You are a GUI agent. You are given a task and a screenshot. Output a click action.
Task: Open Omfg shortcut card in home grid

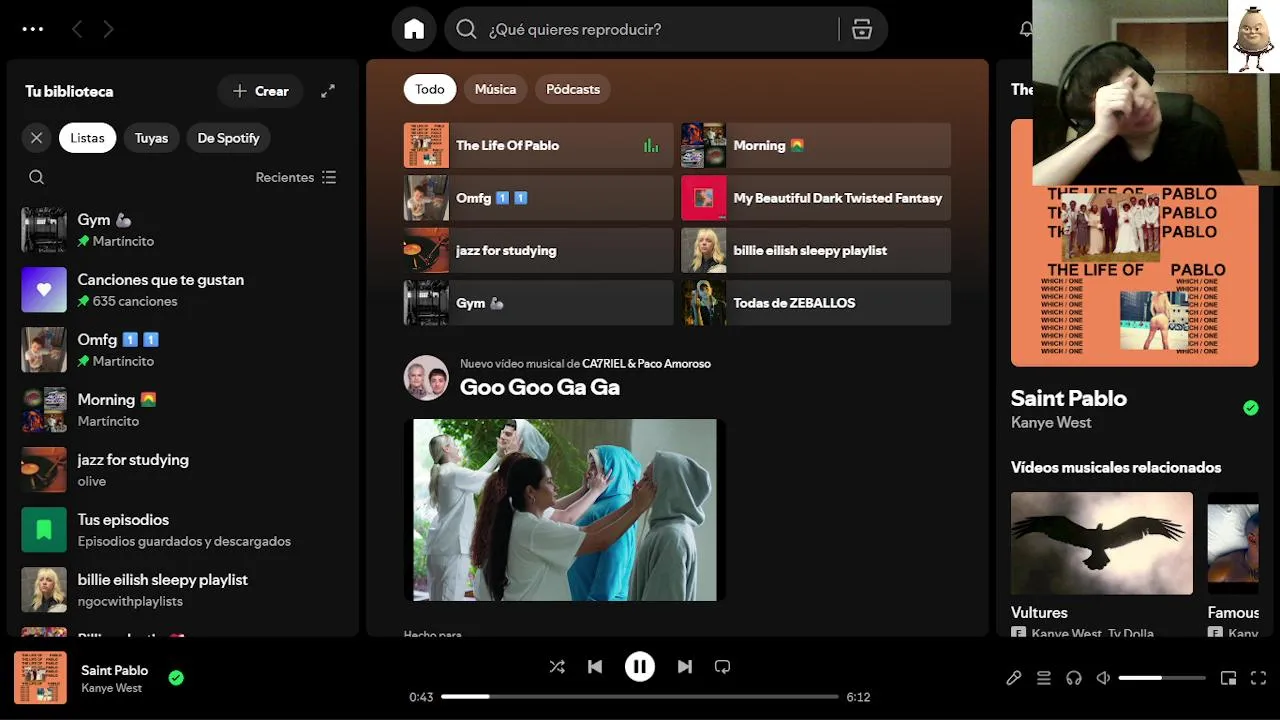(x=539, y=198)
